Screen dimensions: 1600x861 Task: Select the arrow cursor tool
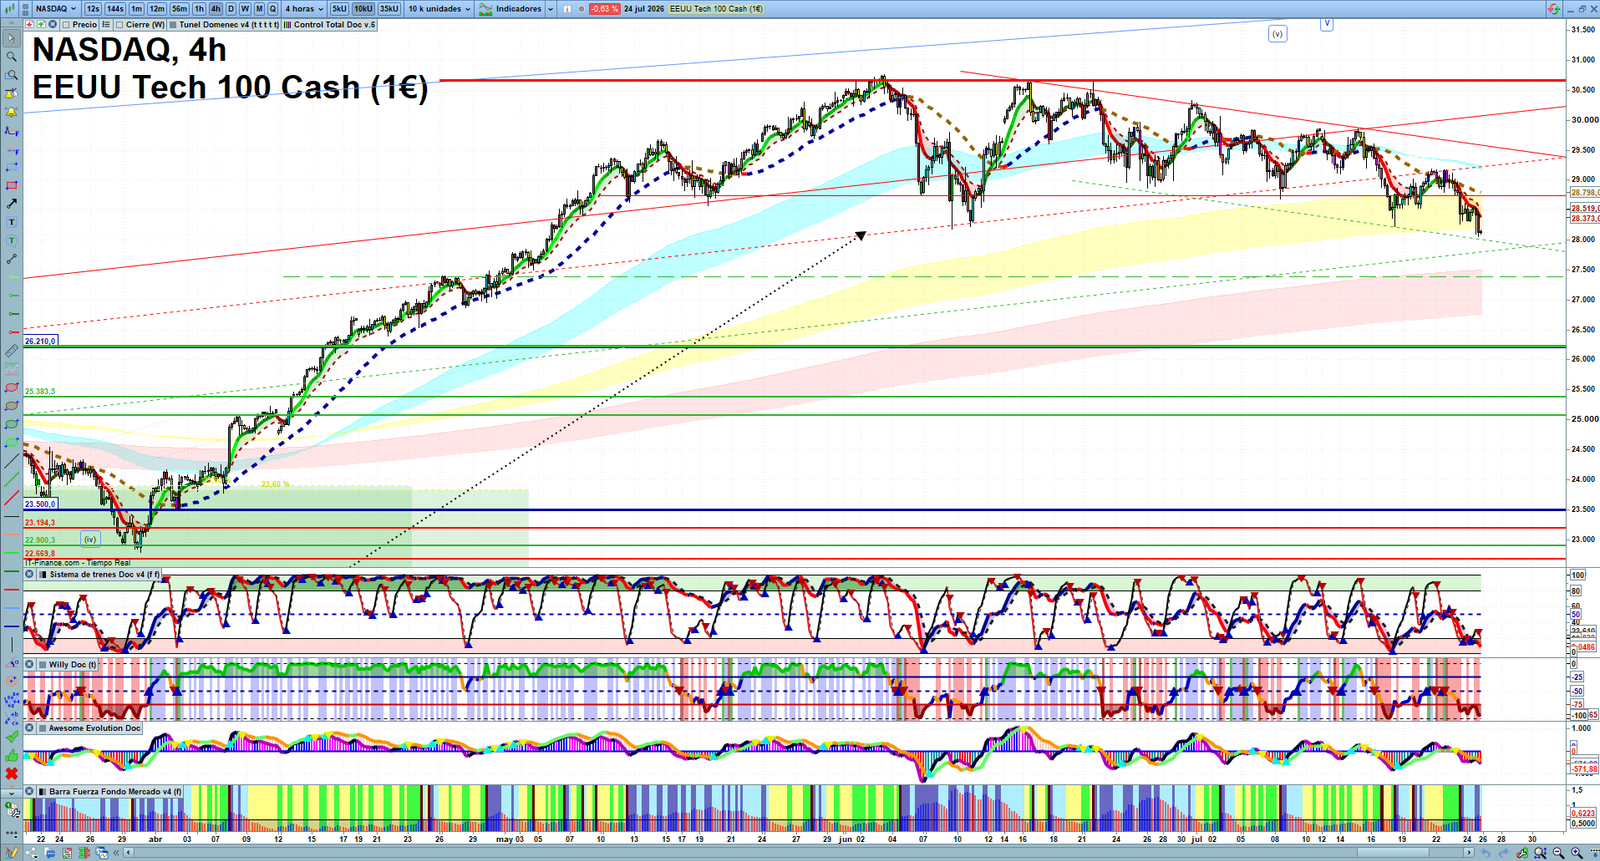tap(12, 38)
